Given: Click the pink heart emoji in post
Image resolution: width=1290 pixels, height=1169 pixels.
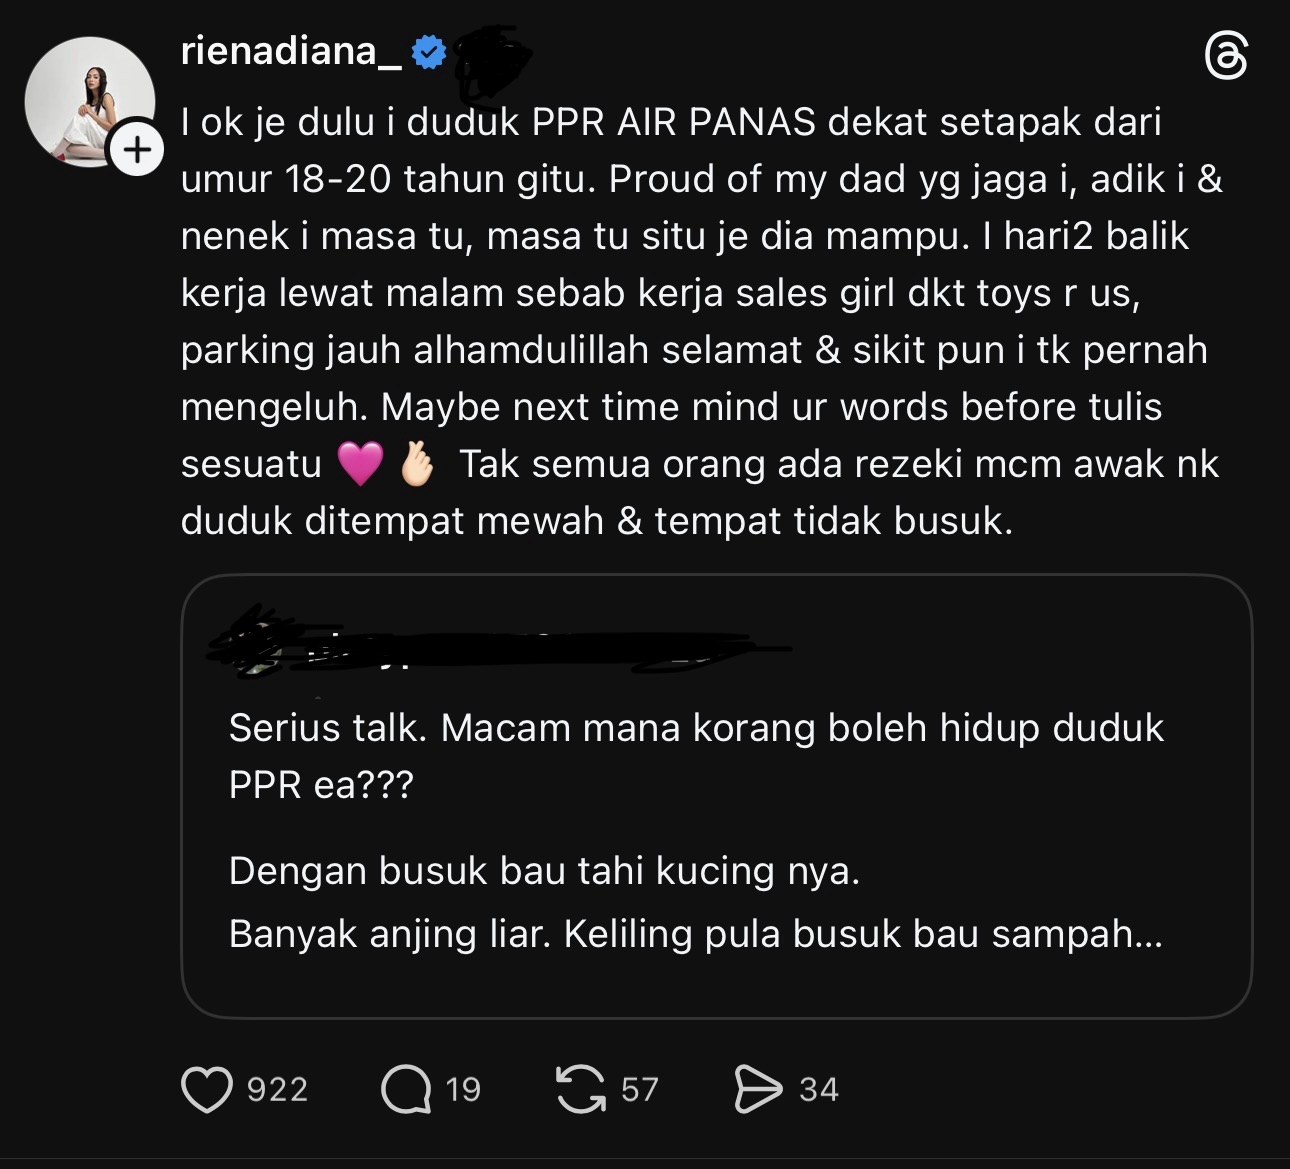Looking at the screenshot, I should coord(360,465).
